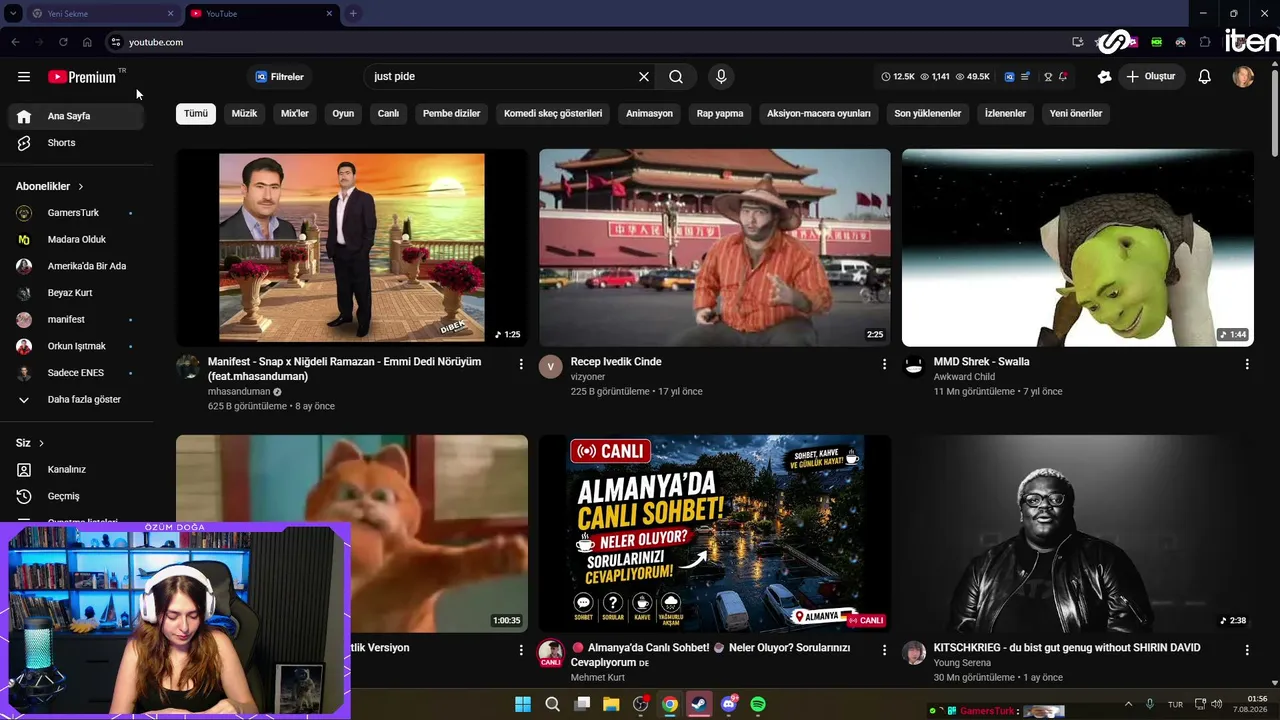Viewport: 1280px width, 720px height.
Task: Click the Shorts icon in the sidebar
Action: click(x=24, y=143)
